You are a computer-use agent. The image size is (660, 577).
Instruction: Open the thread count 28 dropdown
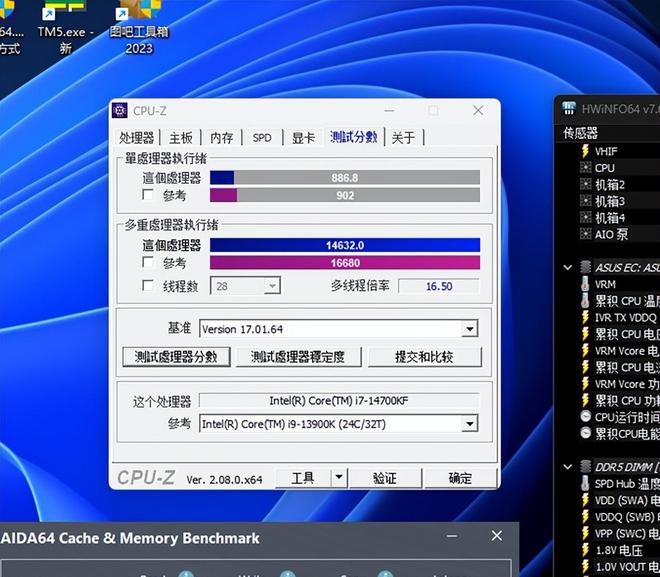(x=272, y=286)
